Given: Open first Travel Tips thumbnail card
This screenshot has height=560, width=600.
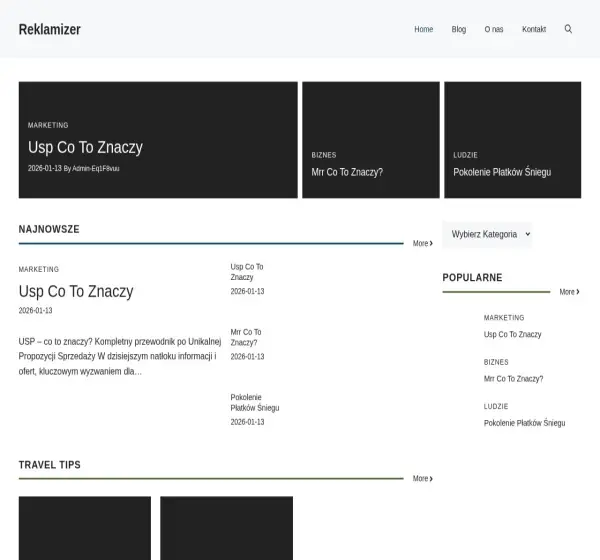Looking at the screenshot, I should point(85,528).
